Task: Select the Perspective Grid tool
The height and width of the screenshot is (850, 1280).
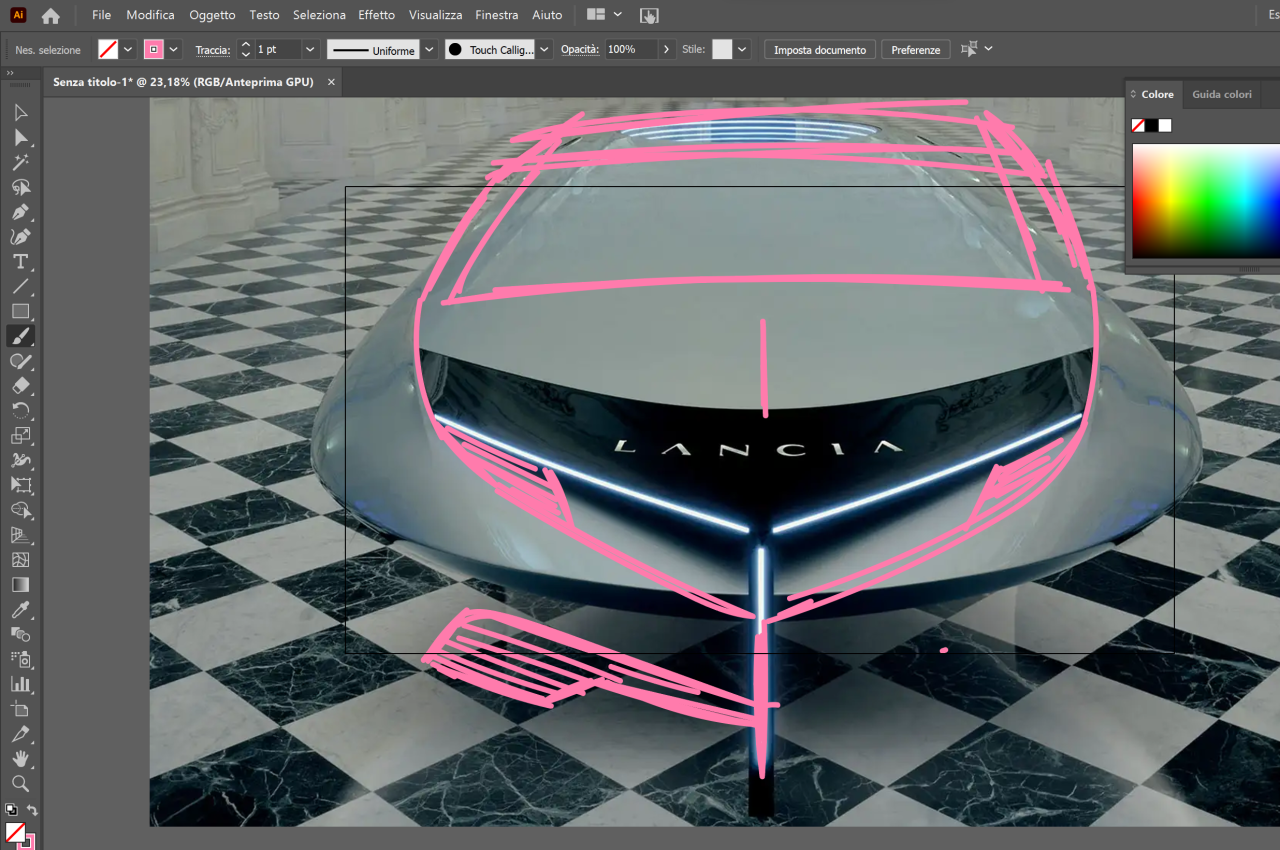Action: pos(20,536)
